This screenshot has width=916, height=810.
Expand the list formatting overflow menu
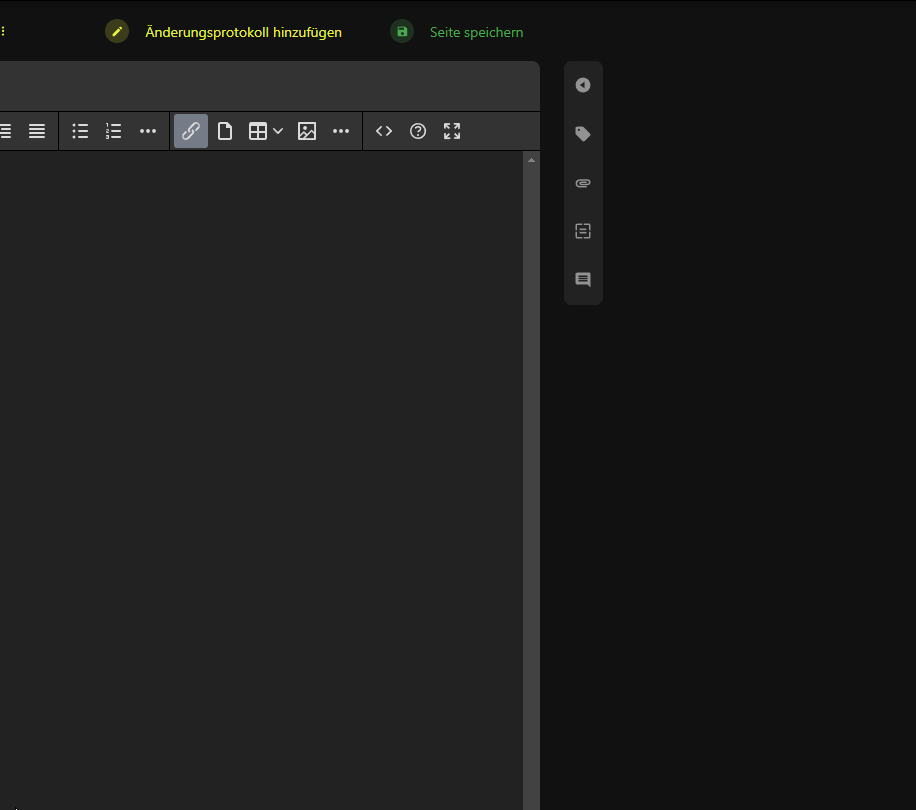click(x=148, y=131)
